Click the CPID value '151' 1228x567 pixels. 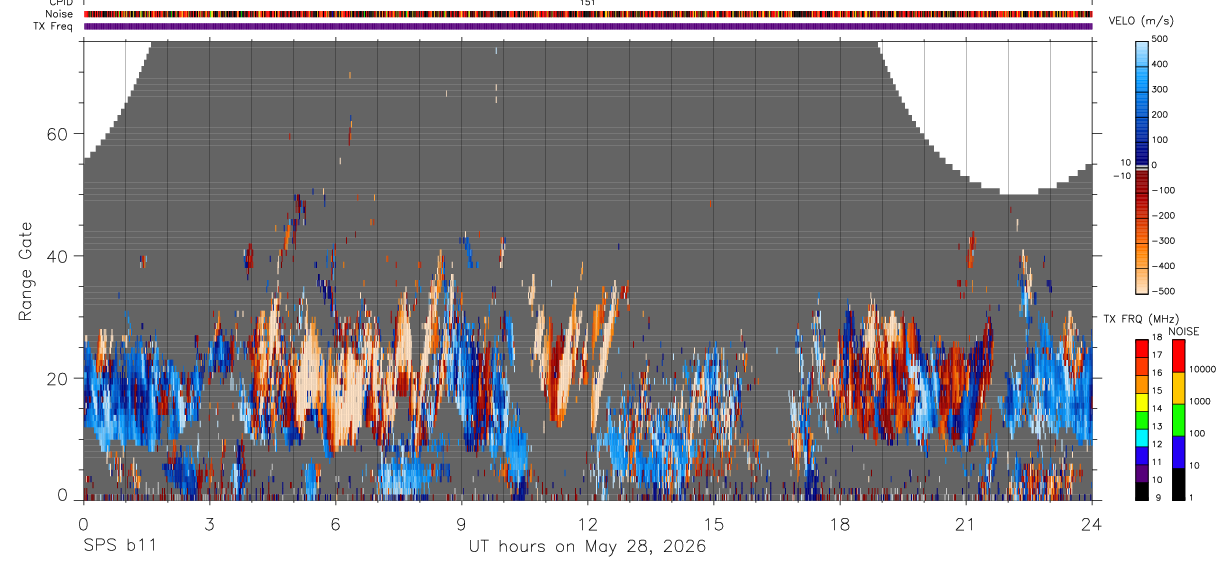click(587, 3)
